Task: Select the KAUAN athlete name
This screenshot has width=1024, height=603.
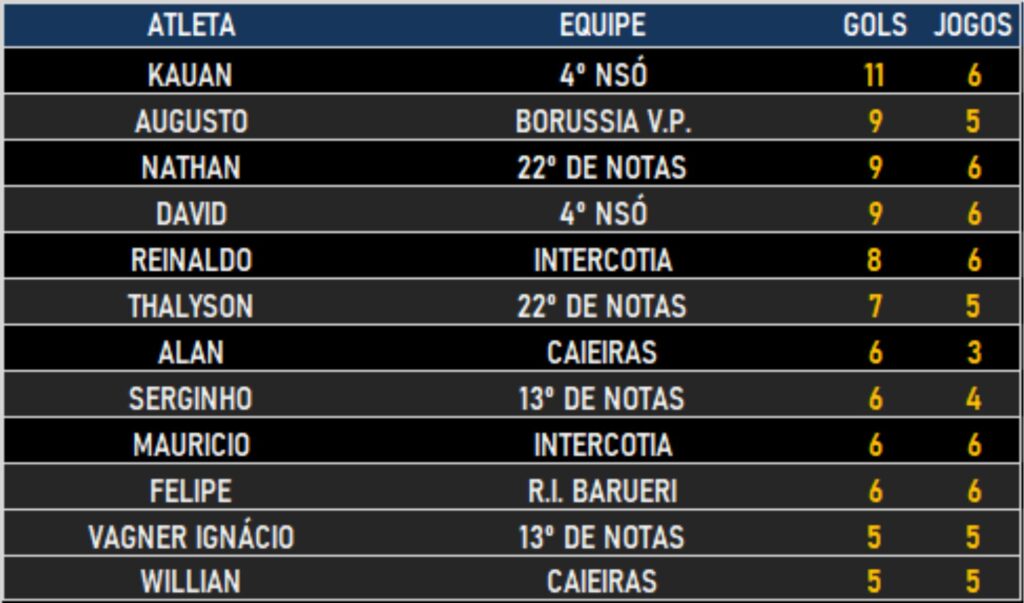Action: 190,74
